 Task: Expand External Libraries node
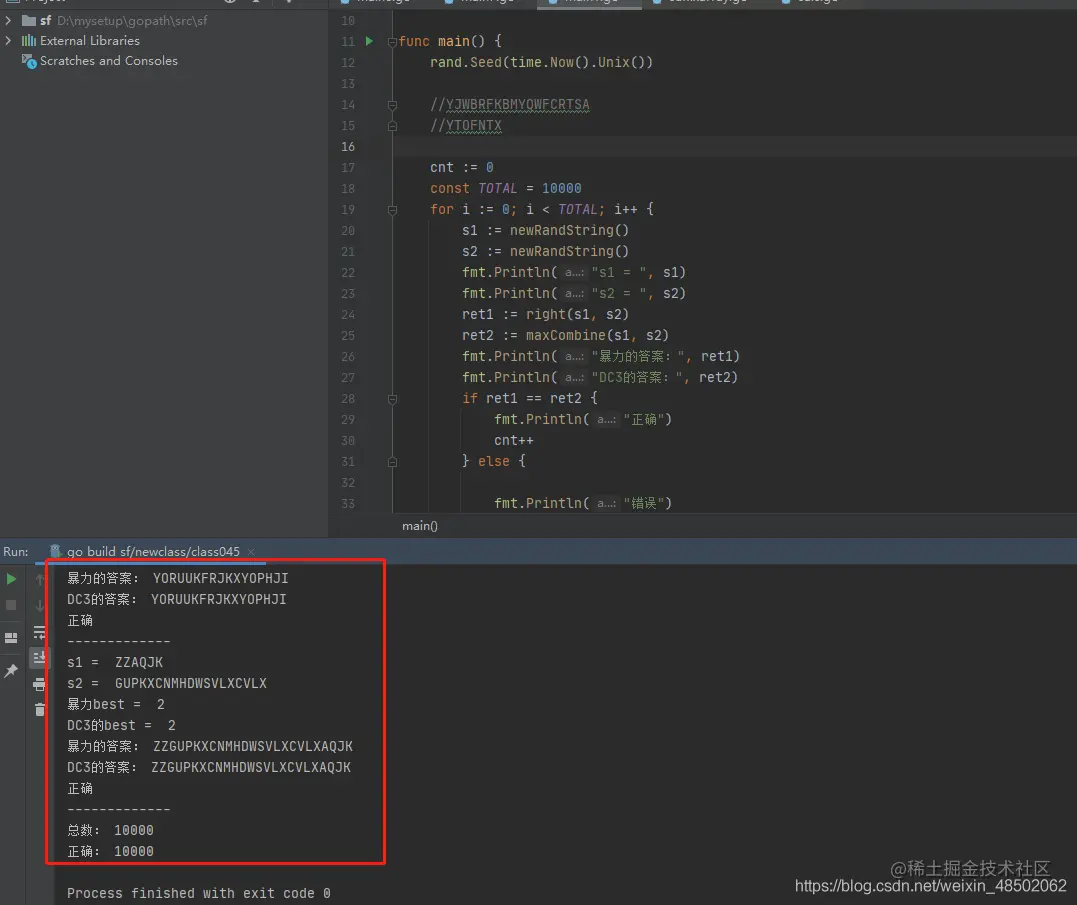pos(8,41)
